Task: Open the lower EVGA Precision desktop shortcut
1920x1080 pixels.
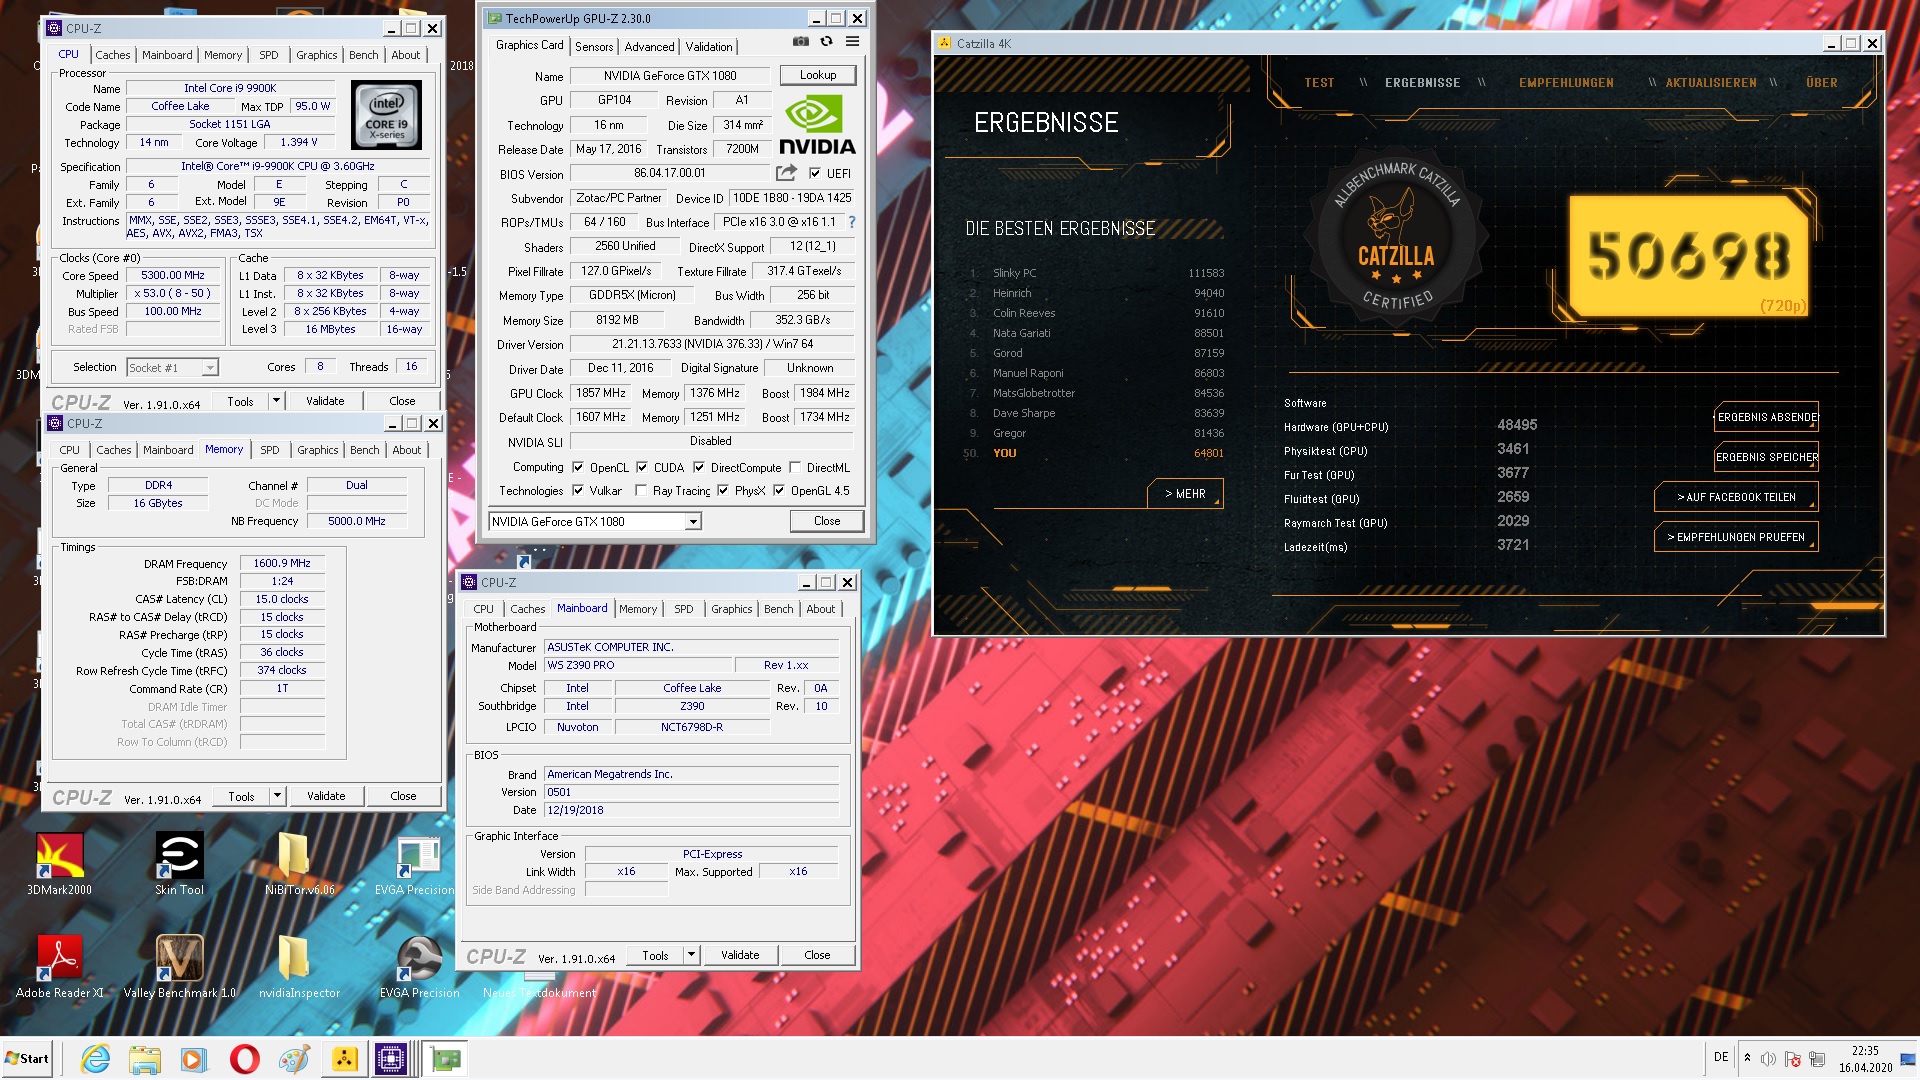Action: pyautogui.click(x=419, y=966)
